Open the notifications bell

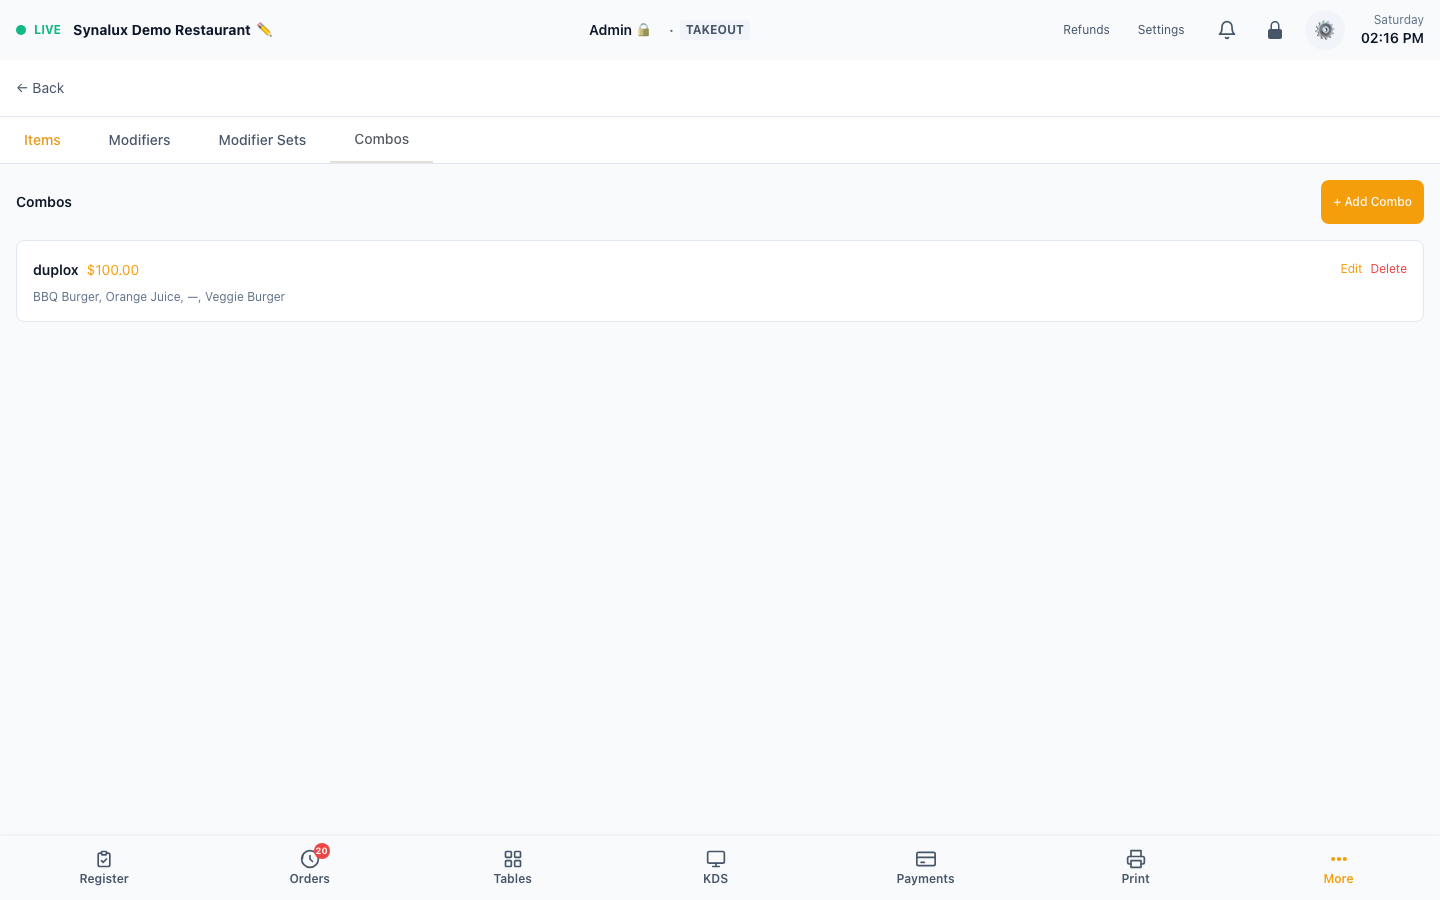(1227, 30)
